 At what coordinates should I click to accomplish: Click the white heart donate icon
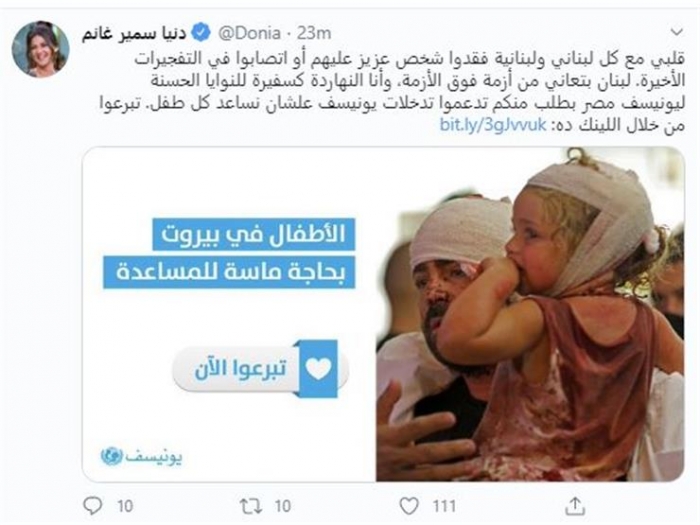[318, 369]
